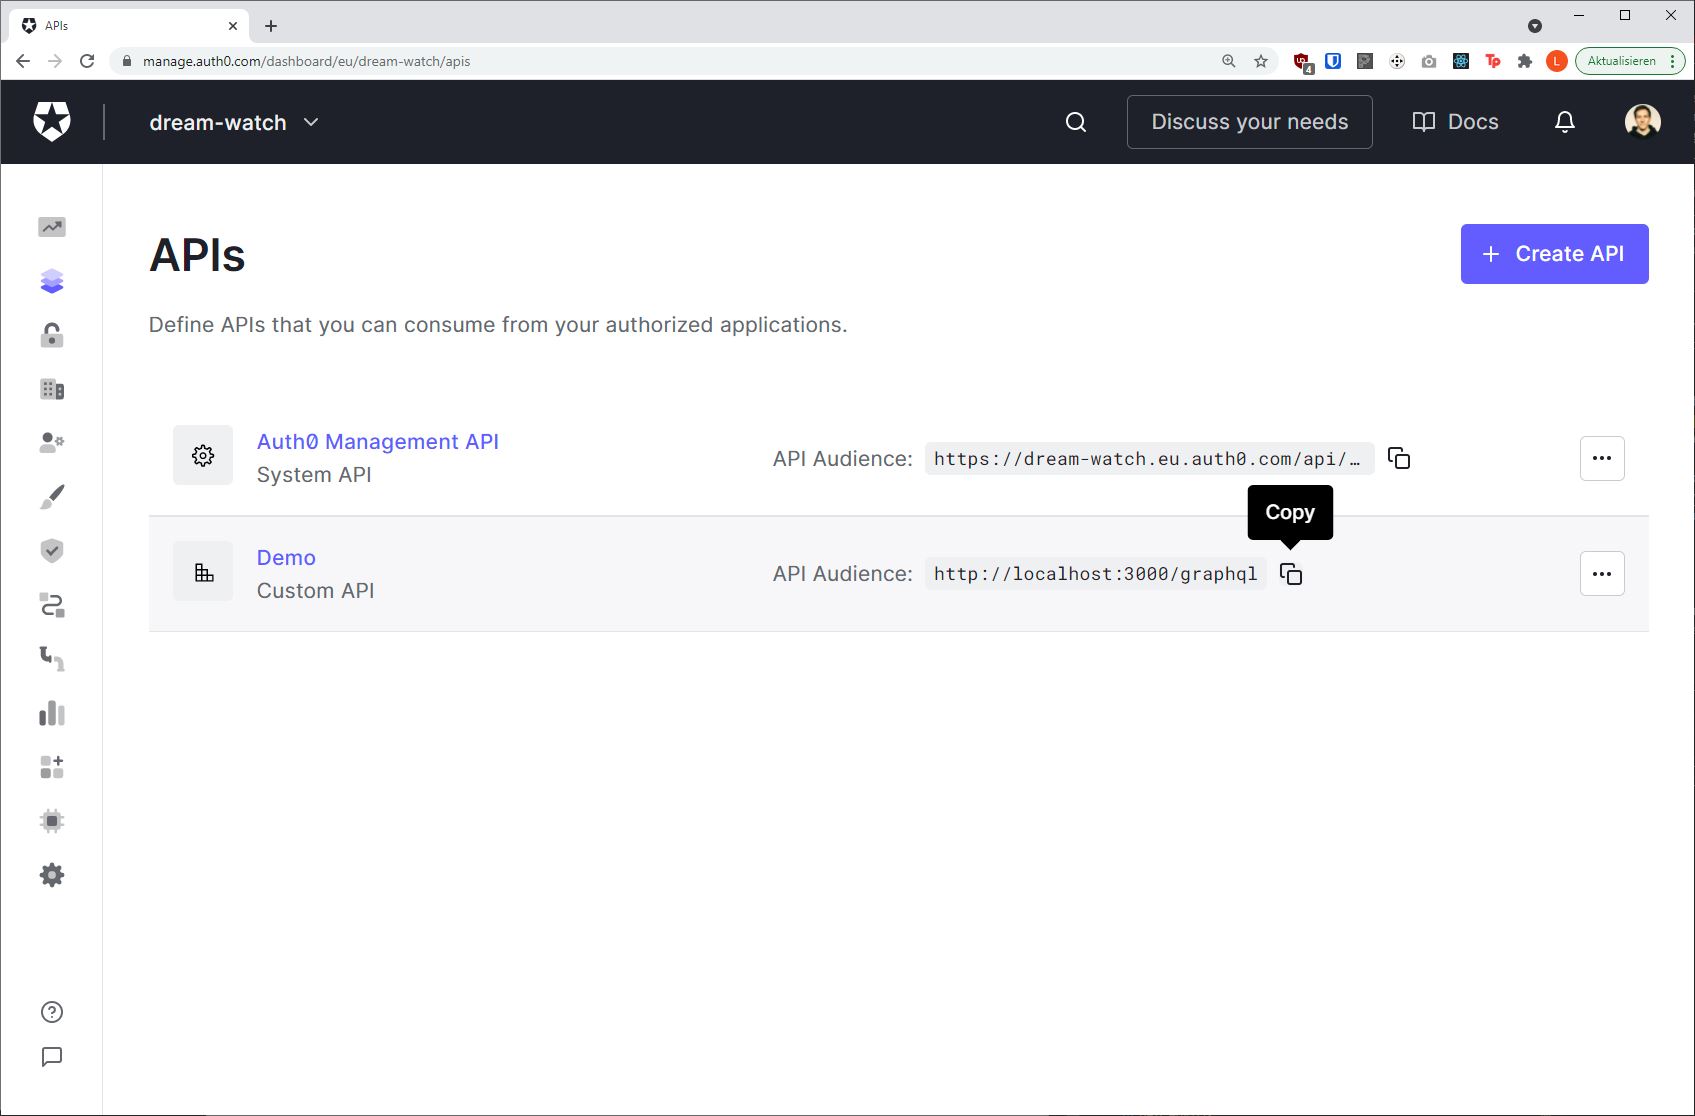Select the User Management icon
Image resolution: width=1695 pixels, height=1116 pixels.
[x=51, y=443]
